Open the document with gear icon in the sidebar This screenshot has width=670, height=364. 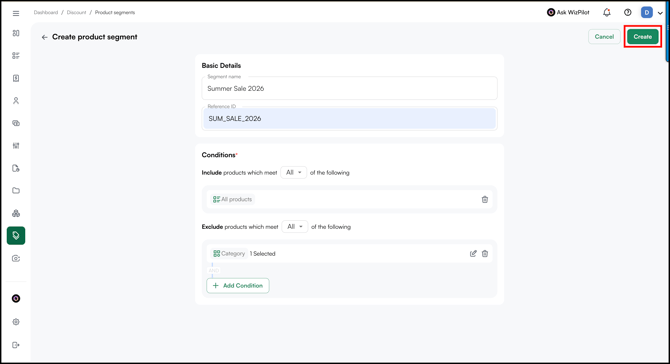16,168
